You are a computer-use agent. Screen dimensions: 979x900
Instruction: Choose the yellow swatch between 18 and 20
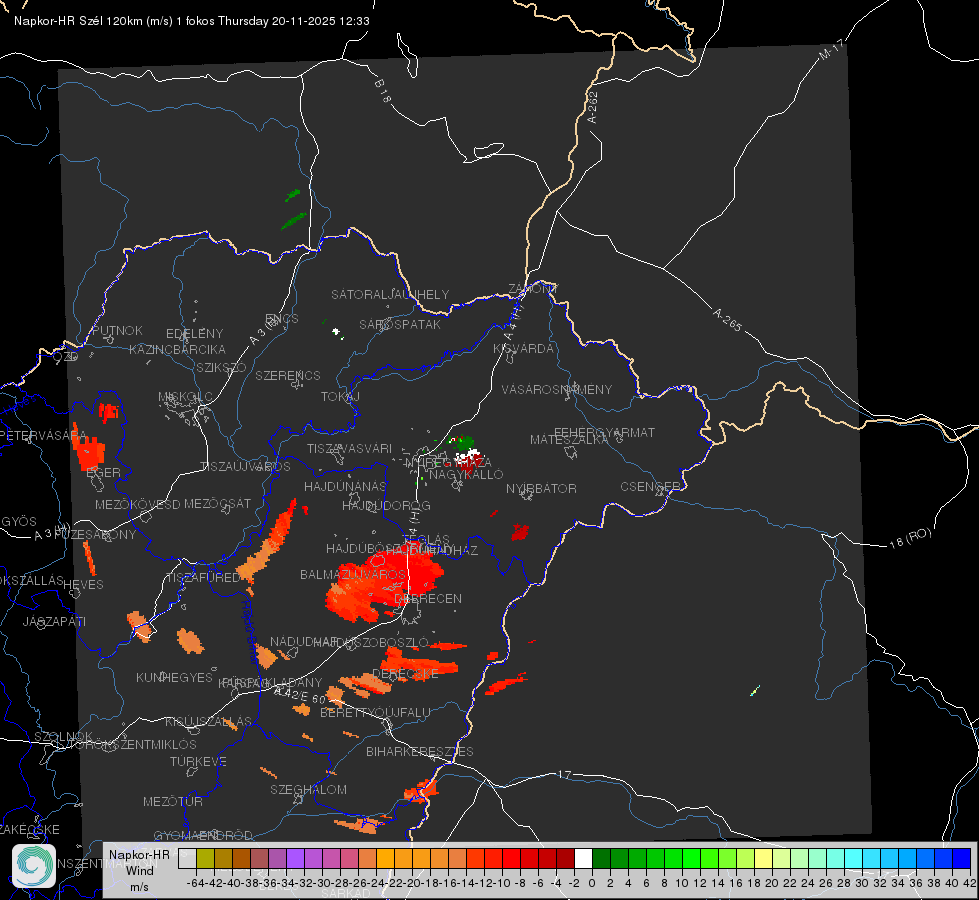(x=764, y=858)
